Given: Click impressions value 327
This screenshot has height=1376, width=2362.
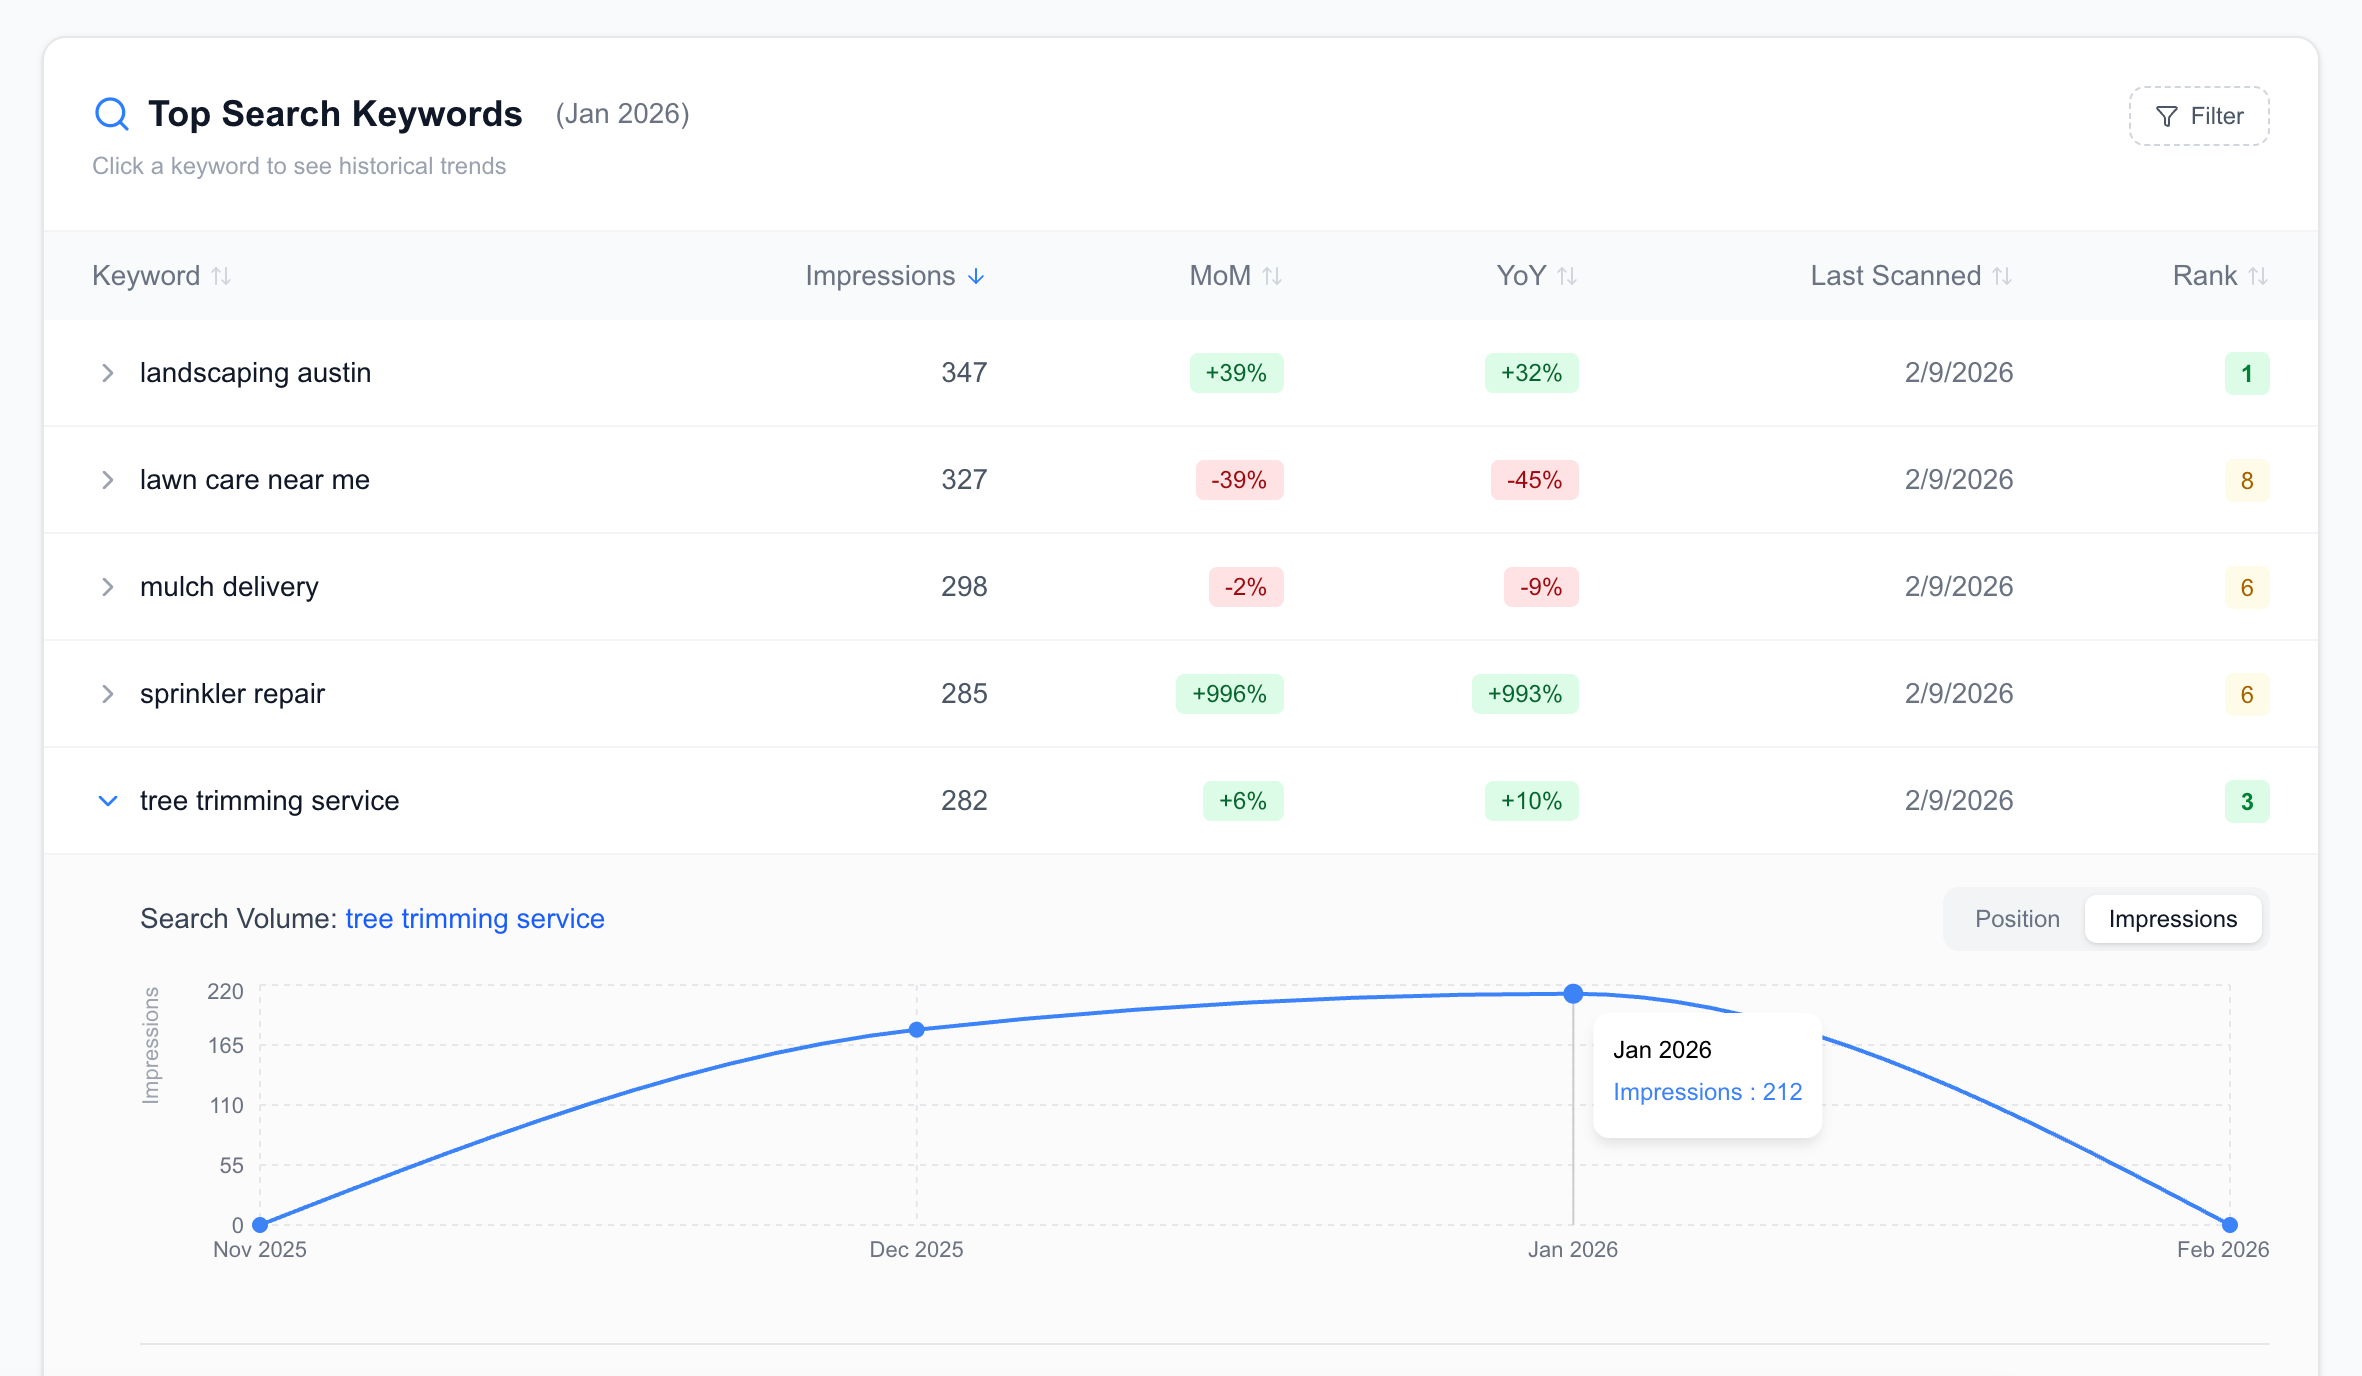Looking at the screenshot, I should tap(964, 480).
